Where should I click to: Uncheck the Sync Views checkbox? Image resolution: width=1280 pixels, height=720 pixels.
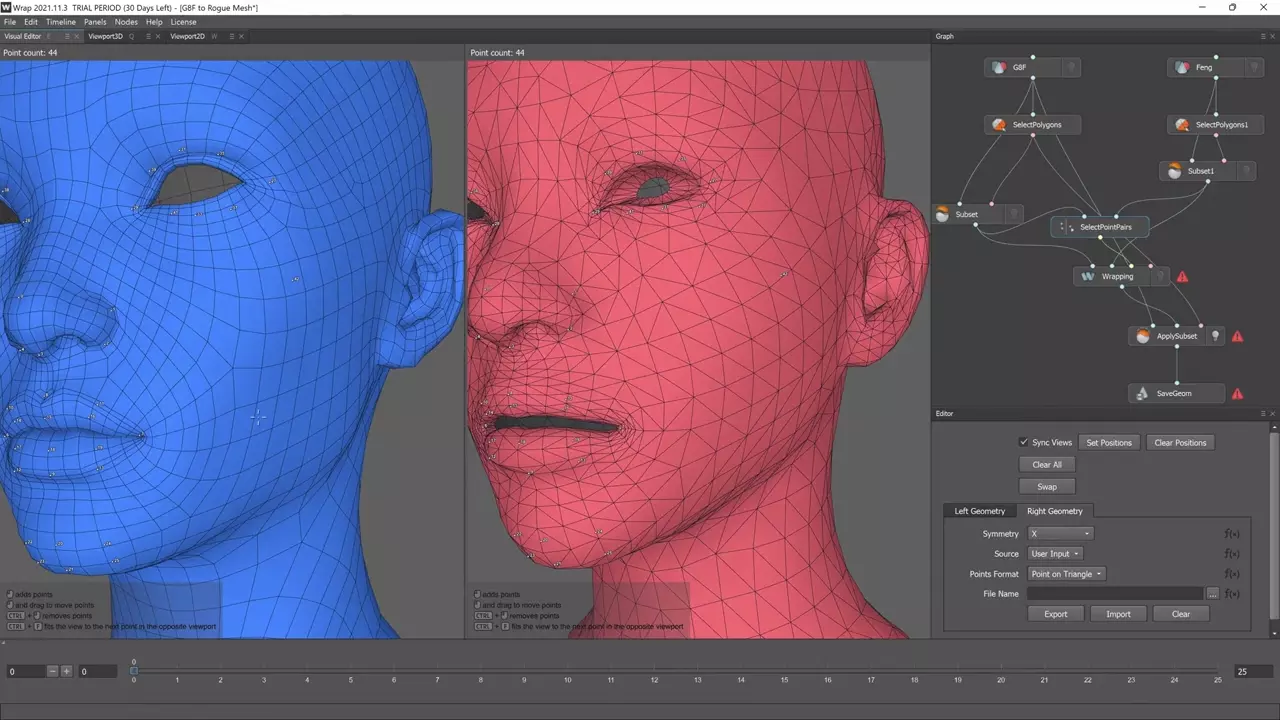(1023, 442)
